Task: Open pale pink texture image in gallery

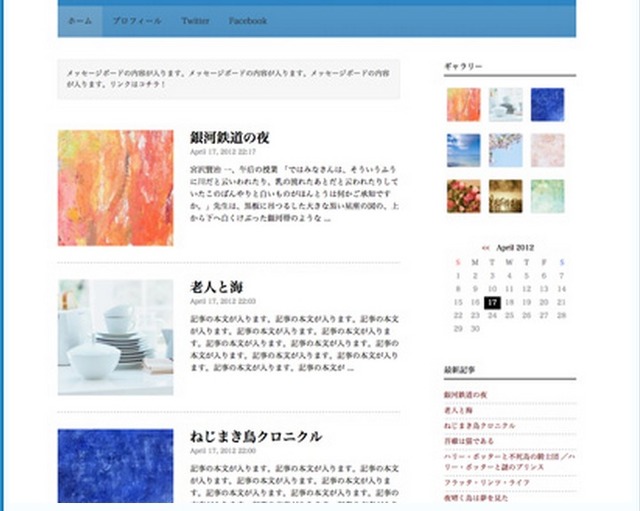Action: click(x=548, y=150)
